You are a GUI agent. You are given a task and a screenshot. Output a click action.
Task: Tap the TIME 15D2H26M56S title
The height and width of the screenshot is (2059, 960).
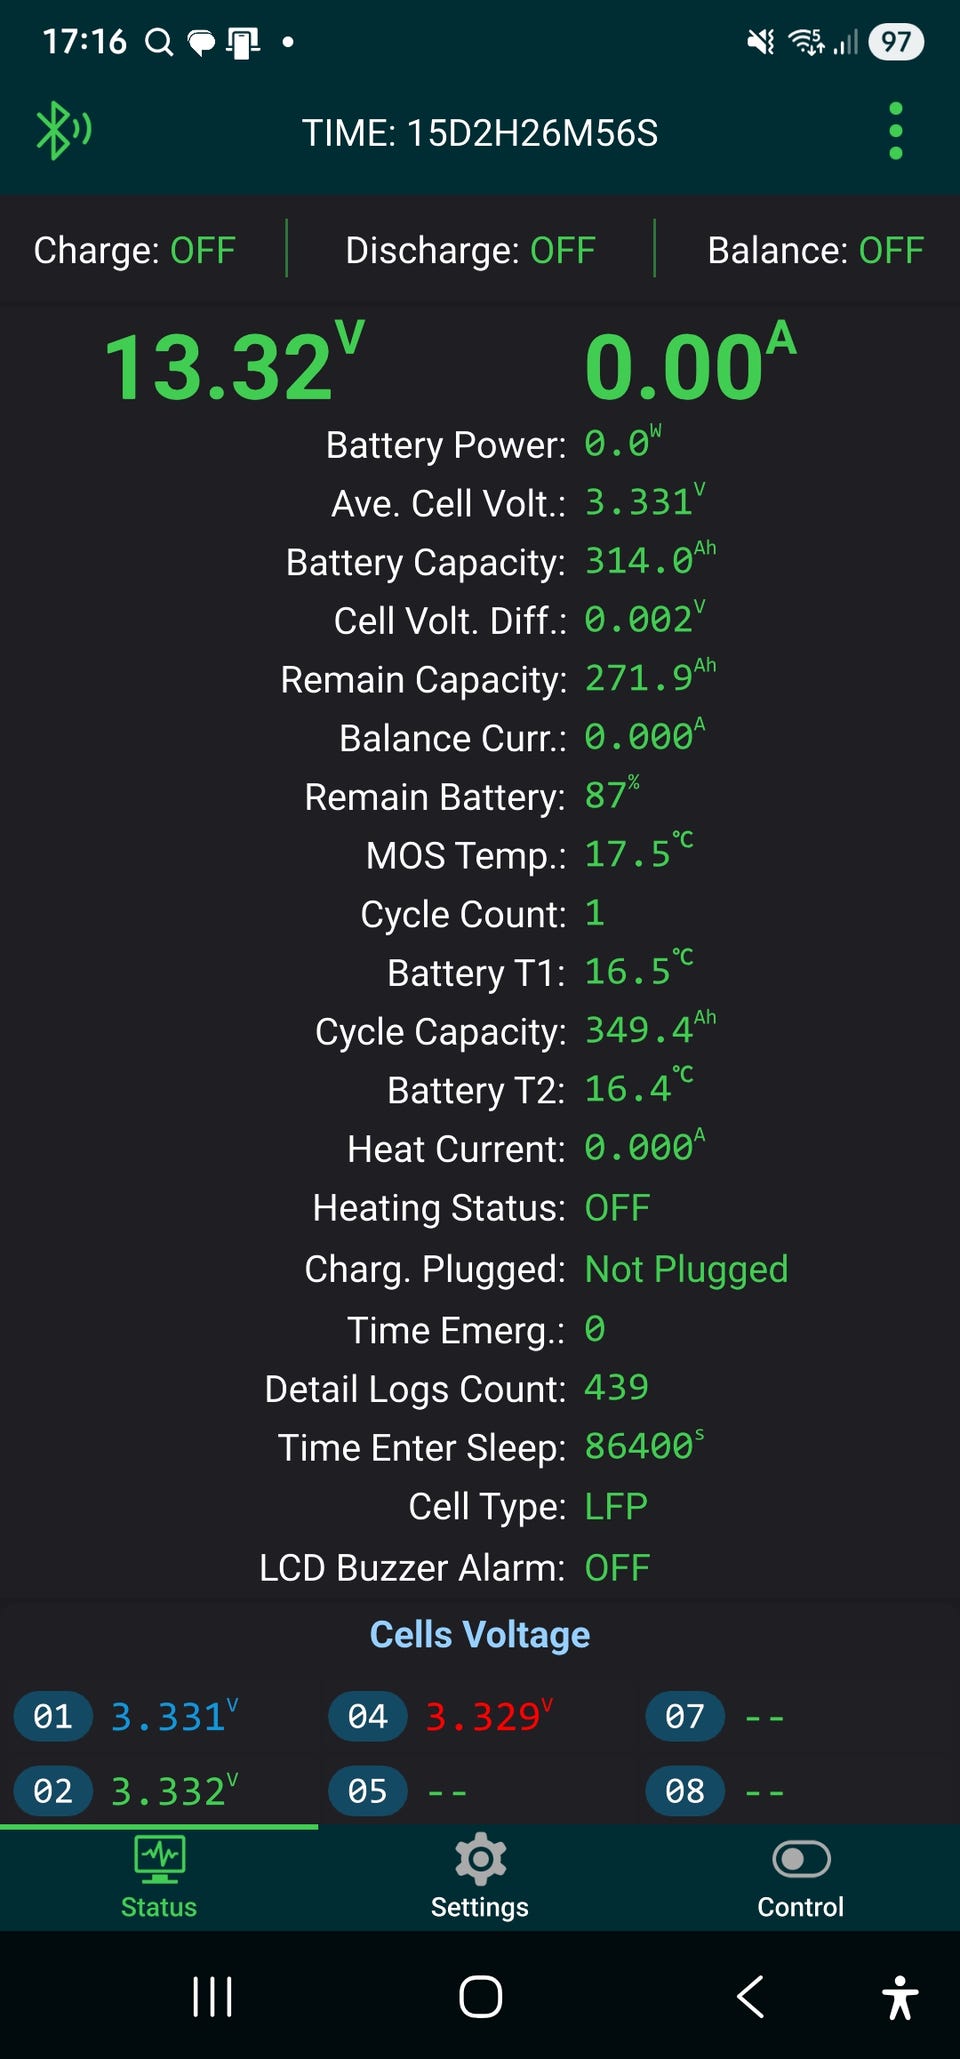point(480,133)
